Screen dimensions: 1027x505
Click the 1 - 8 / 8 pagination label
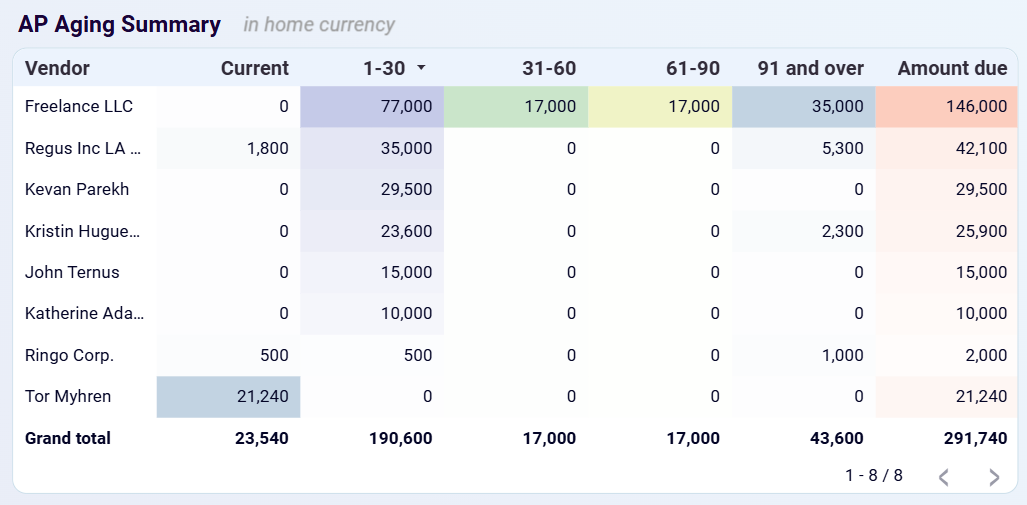[x=874, y=476]
